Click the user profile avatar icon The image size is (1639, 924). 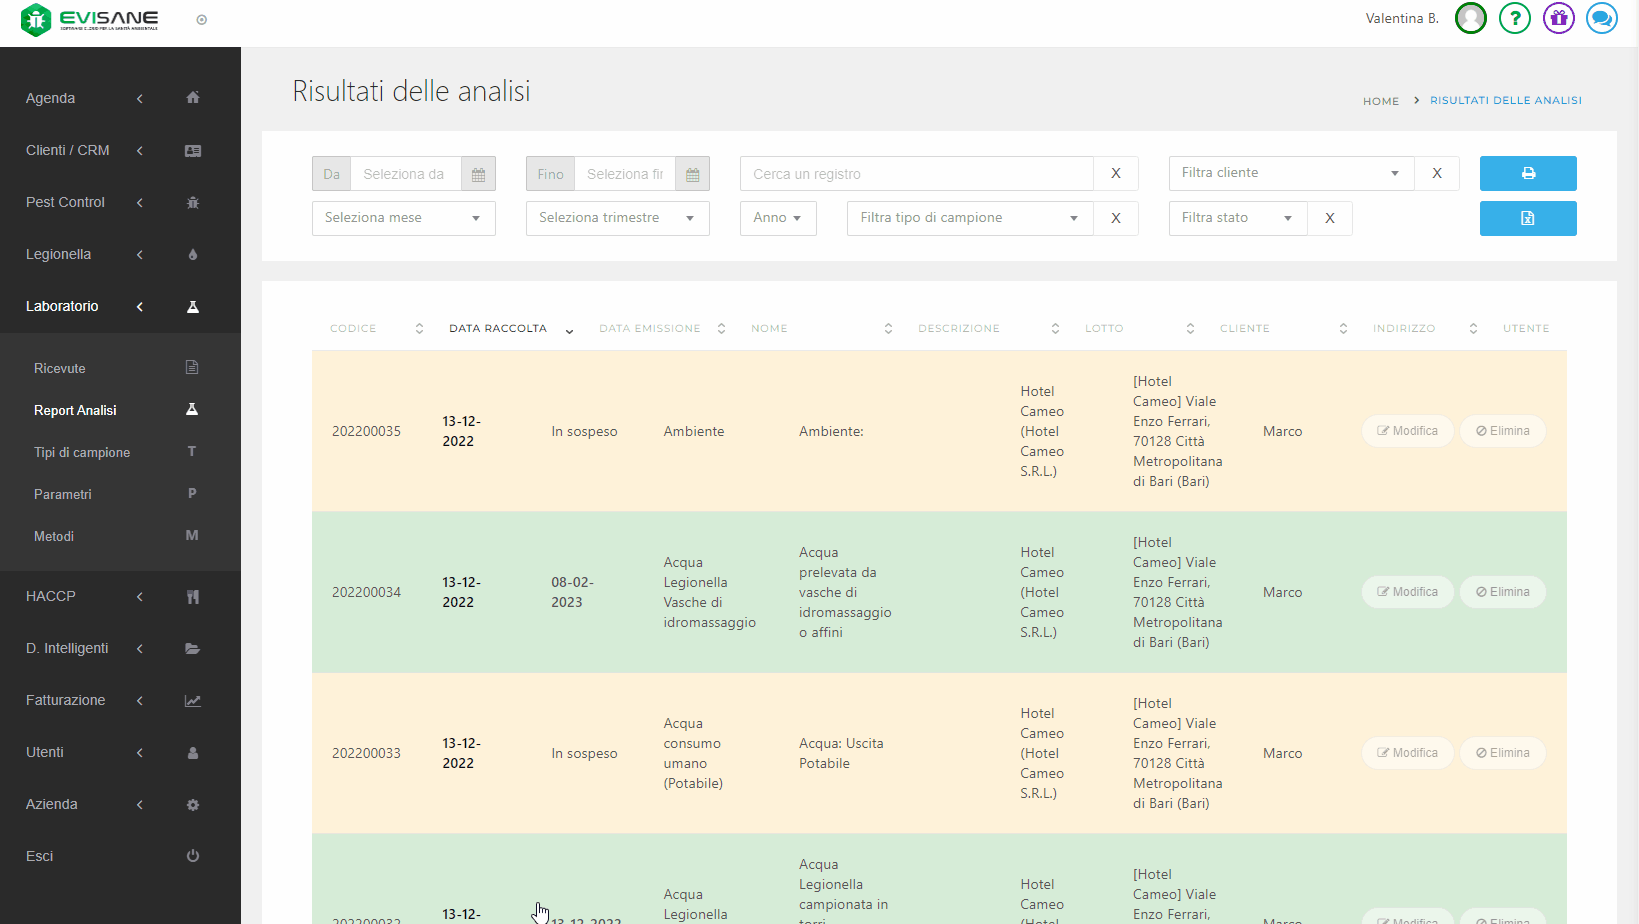click(1470, 18)
